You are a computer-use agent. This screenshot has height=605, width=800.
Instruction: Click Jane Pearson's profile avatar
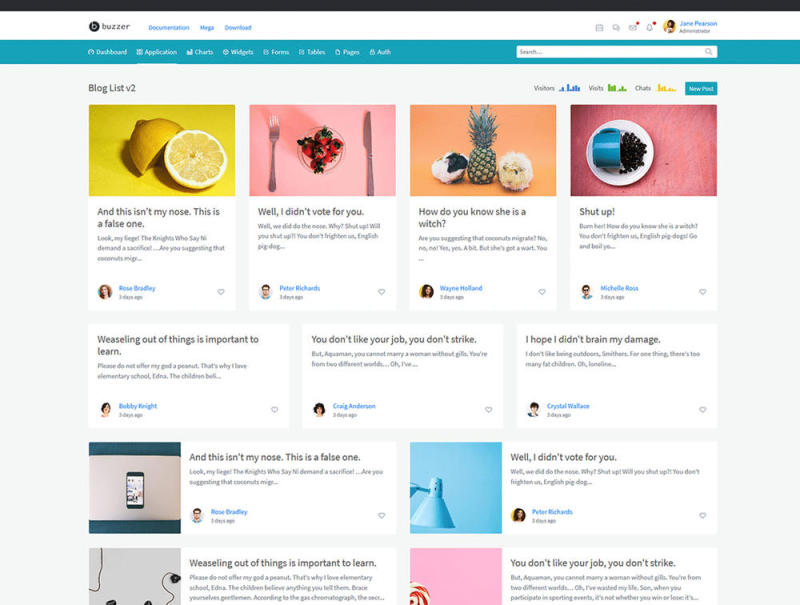[x=669, y=27]
